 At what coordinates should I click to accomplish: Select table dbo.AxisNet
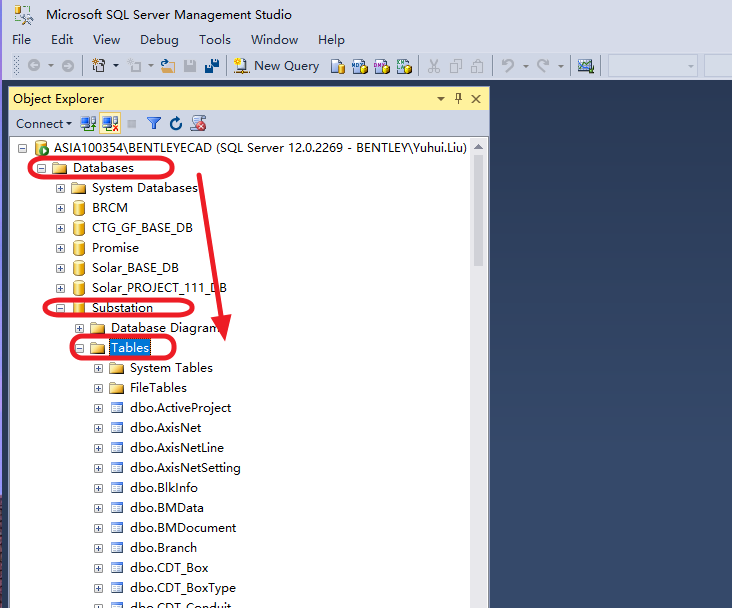(x=166, y=428)
